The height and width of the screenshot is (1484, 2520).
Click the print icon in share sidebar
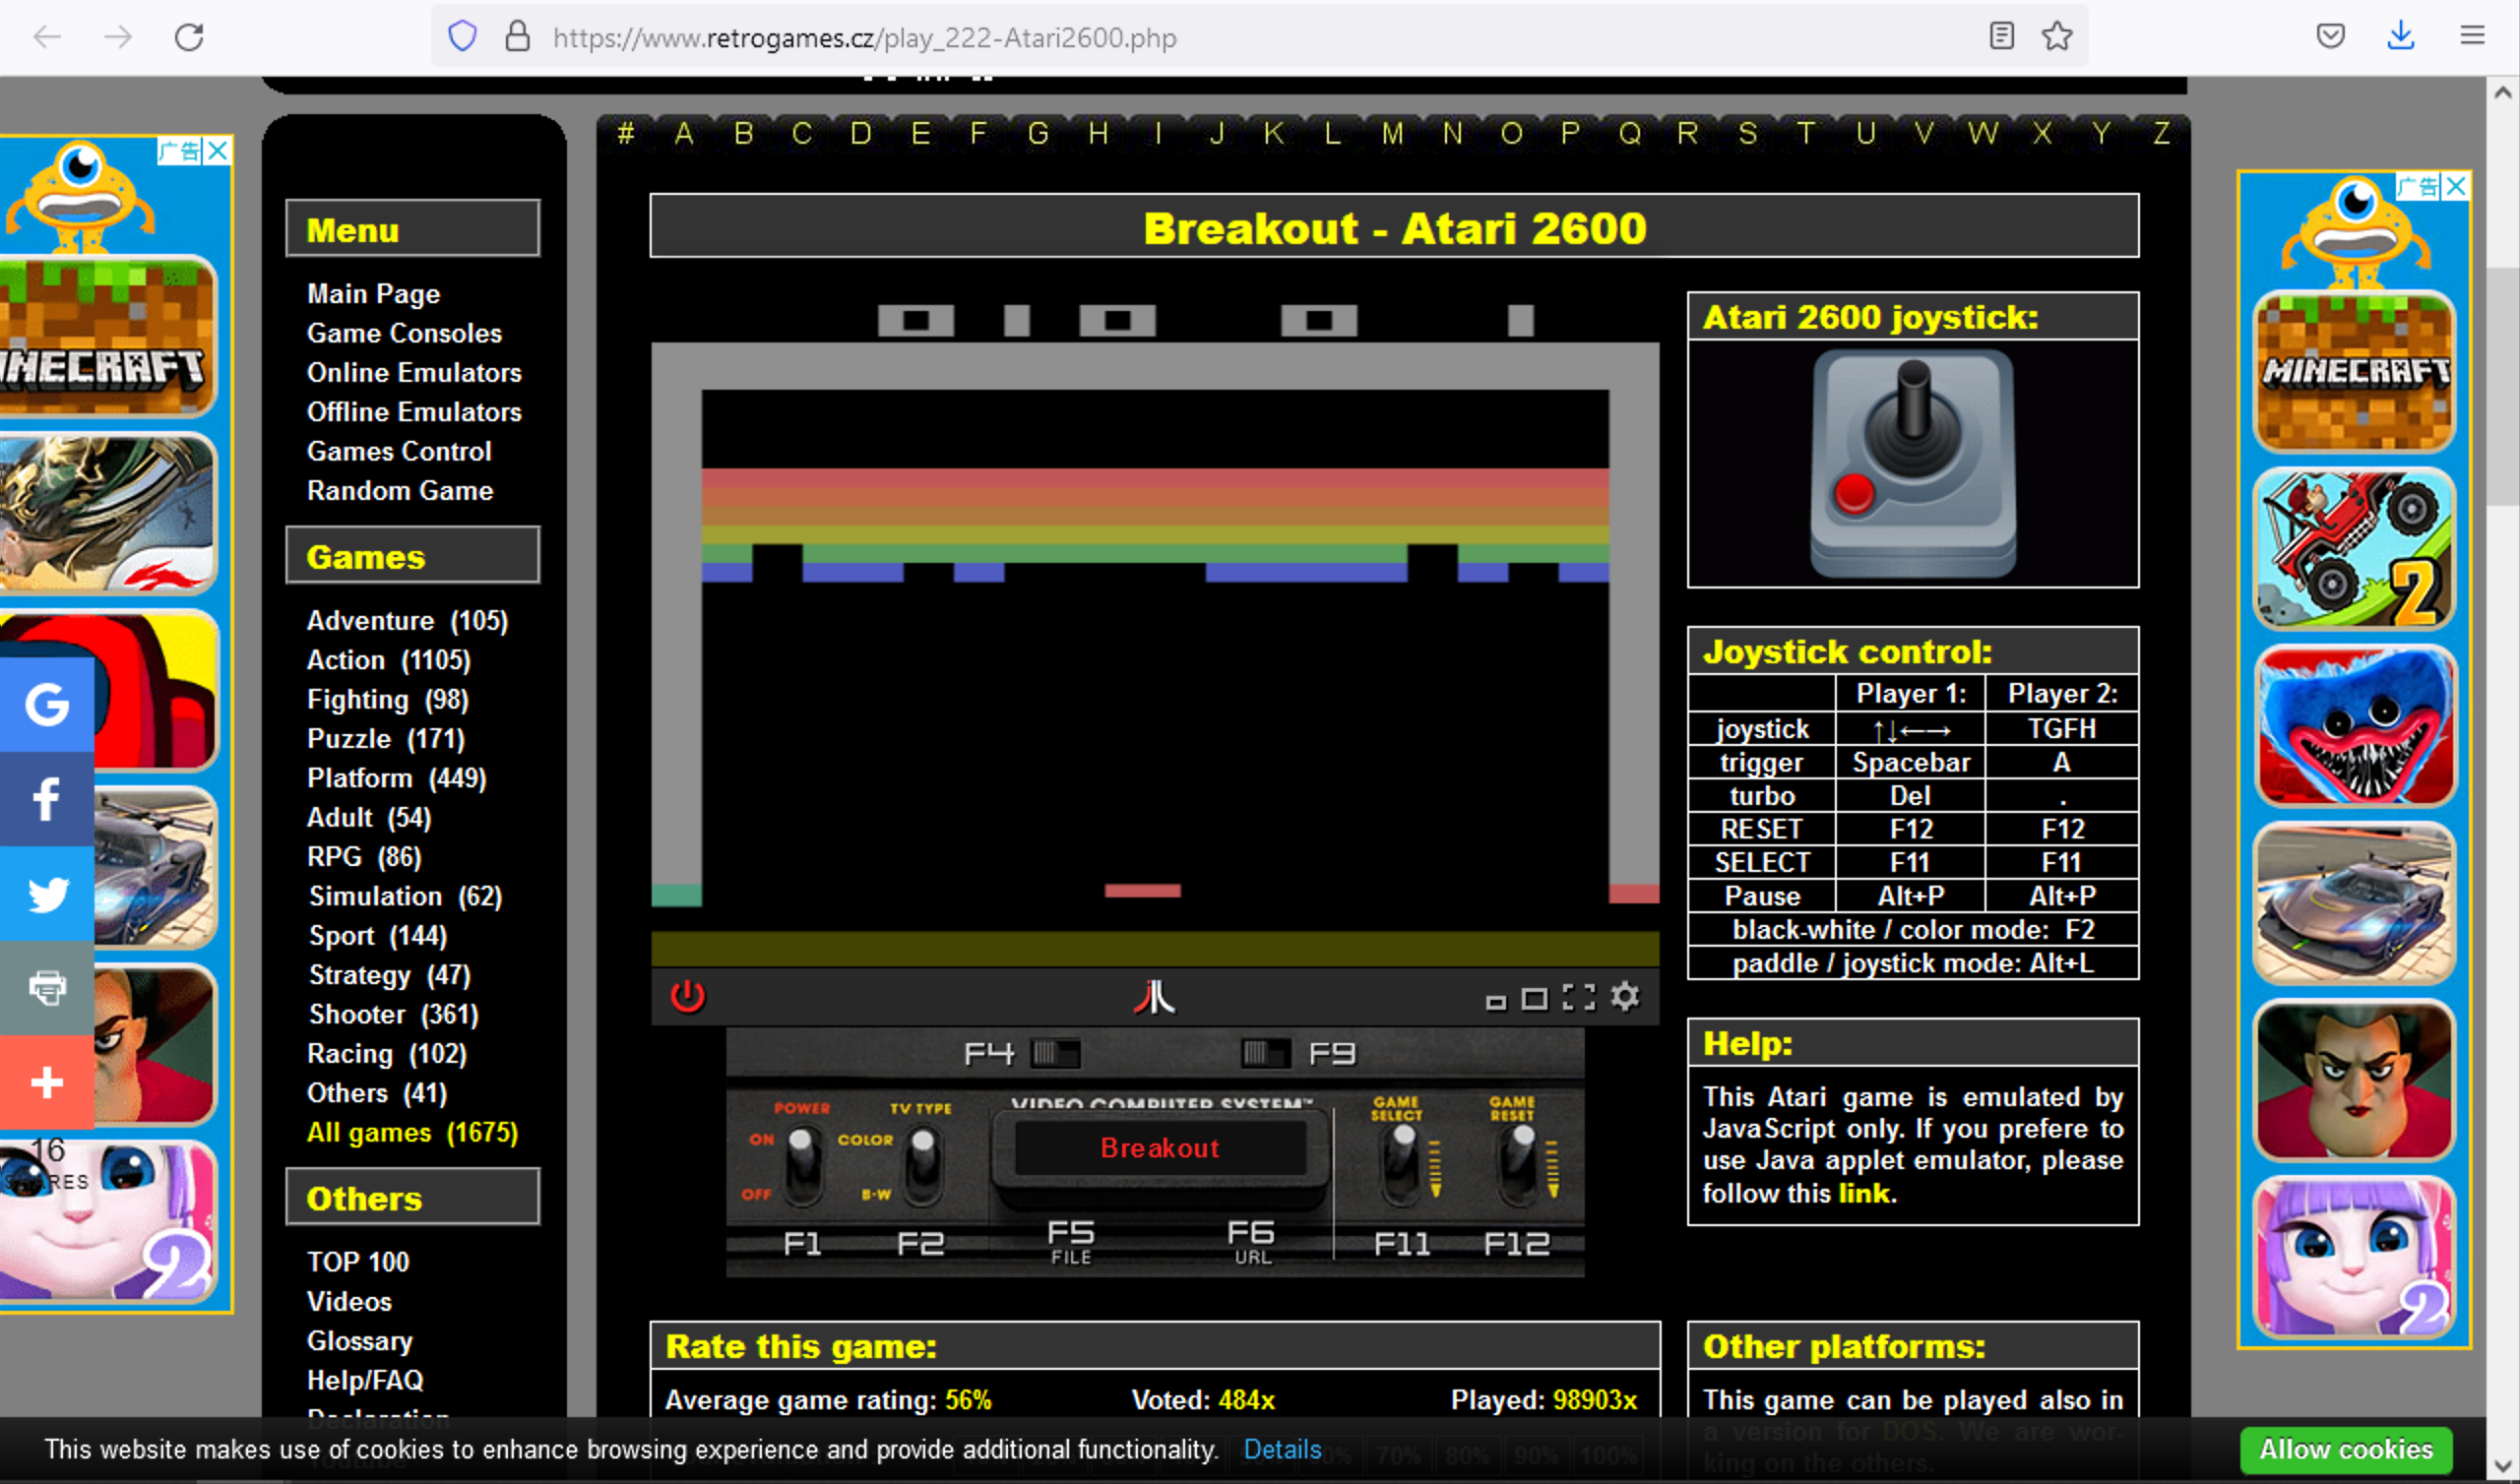(47, 987)
